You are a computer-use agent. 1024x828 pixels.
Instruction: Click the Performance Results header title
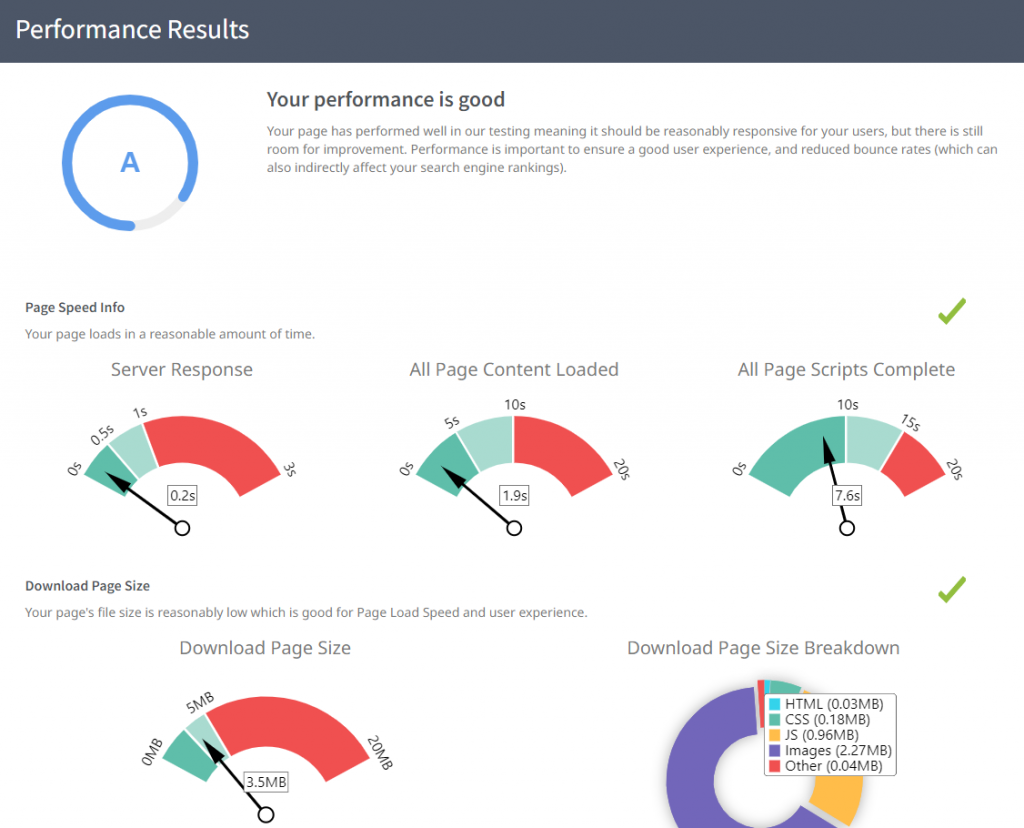click(132, 30)
